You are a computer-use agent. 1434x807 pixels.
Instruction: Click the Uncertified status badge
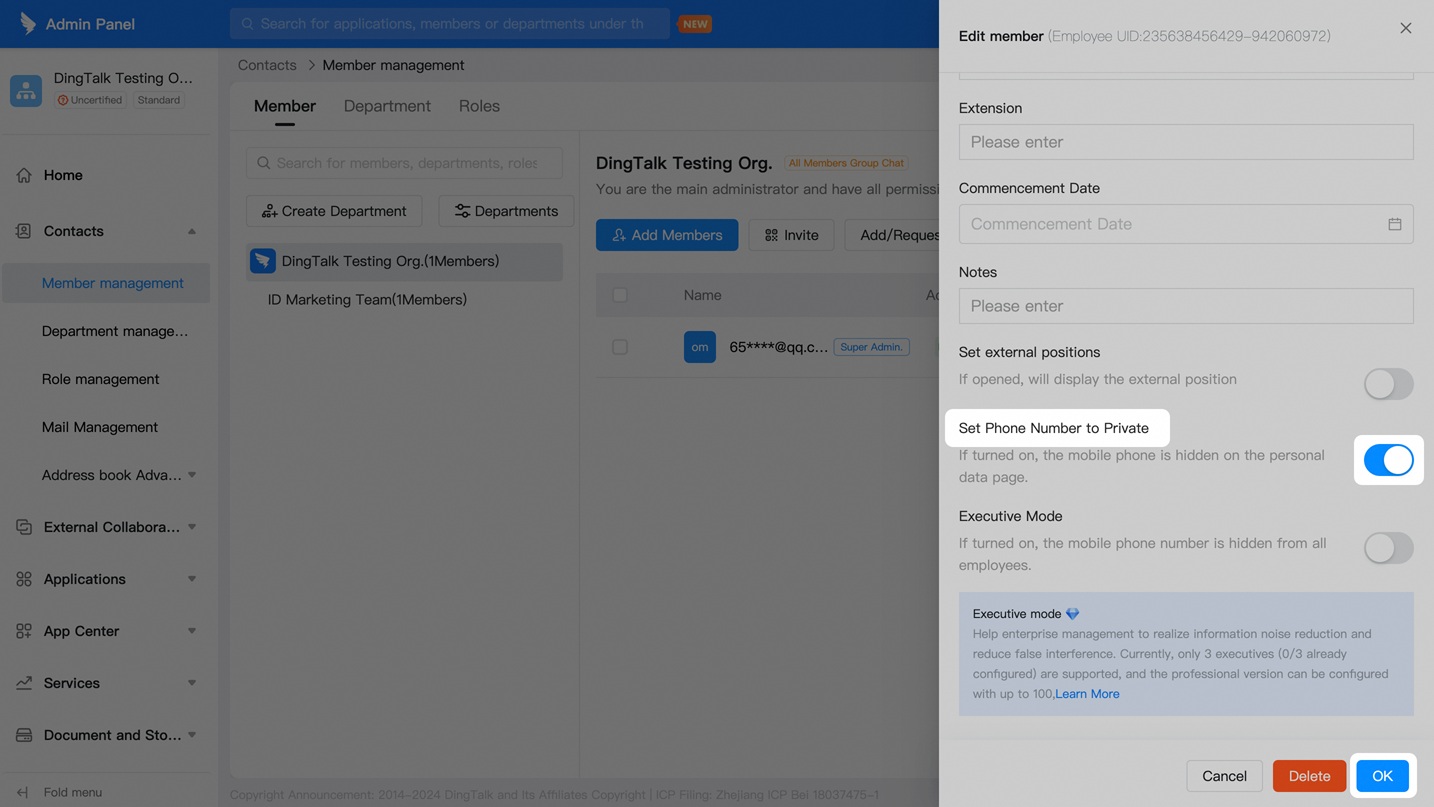click(x=90, y=100)
